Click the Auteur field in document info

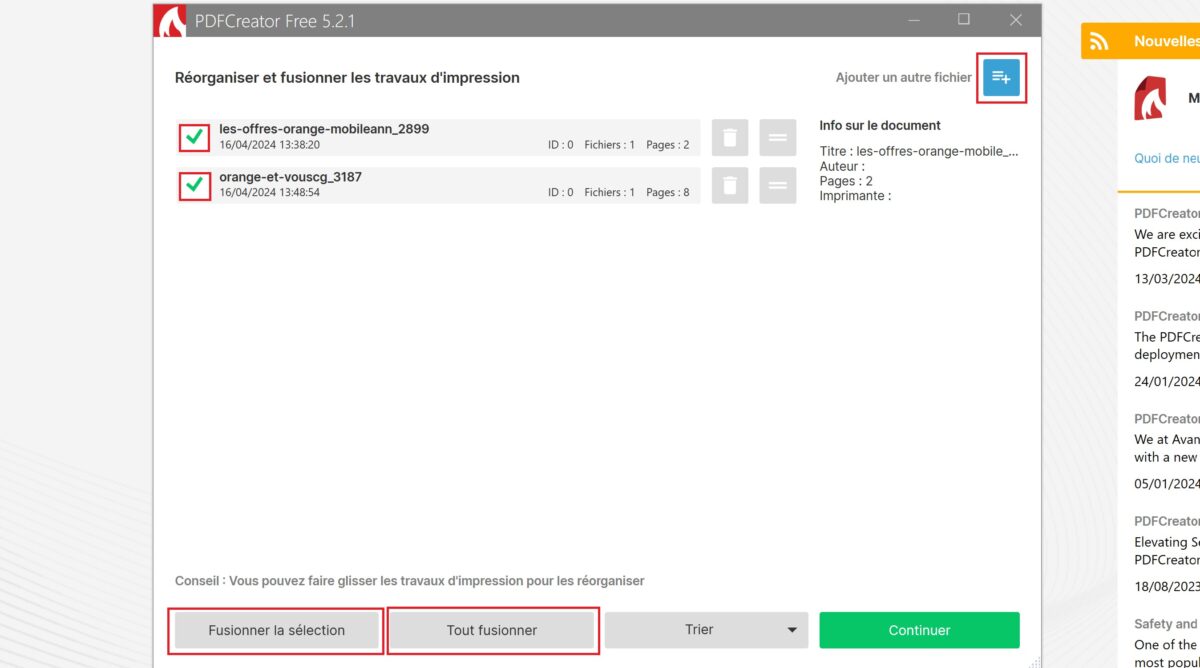point(842,166)
